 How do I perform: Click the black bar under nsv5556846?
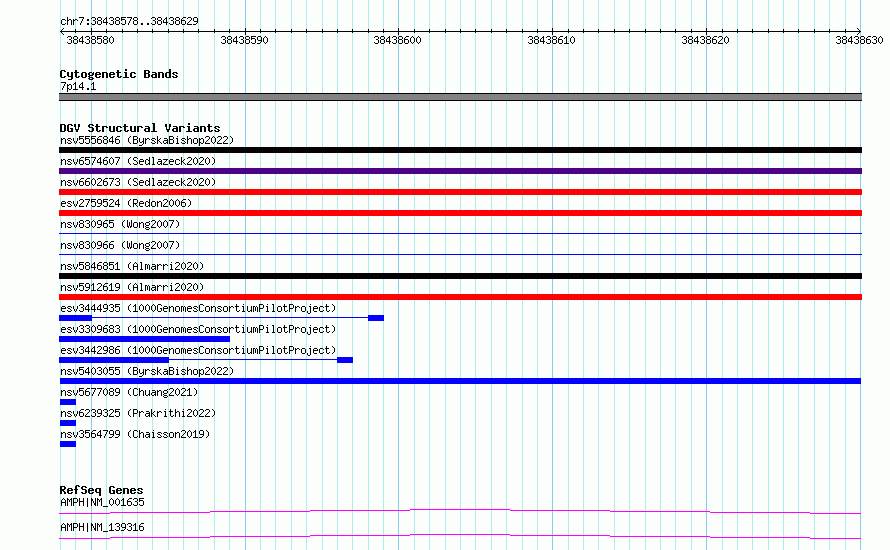[x=460, y=150]
